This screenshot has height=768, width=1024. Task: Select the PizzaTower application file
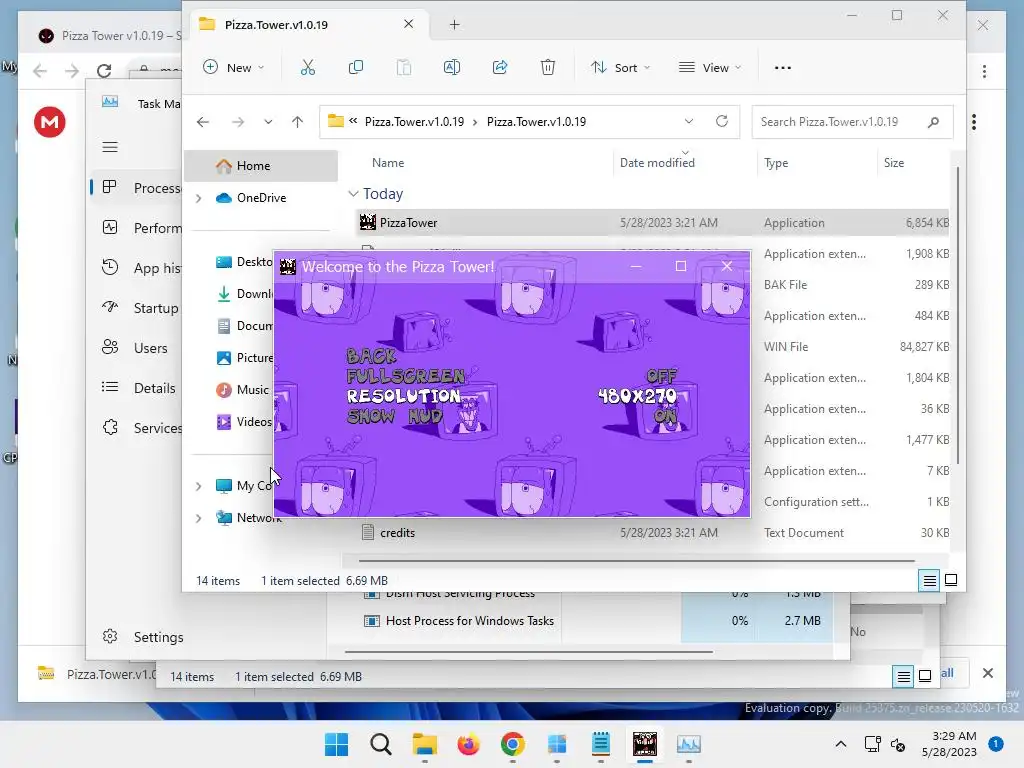point(653,223)
